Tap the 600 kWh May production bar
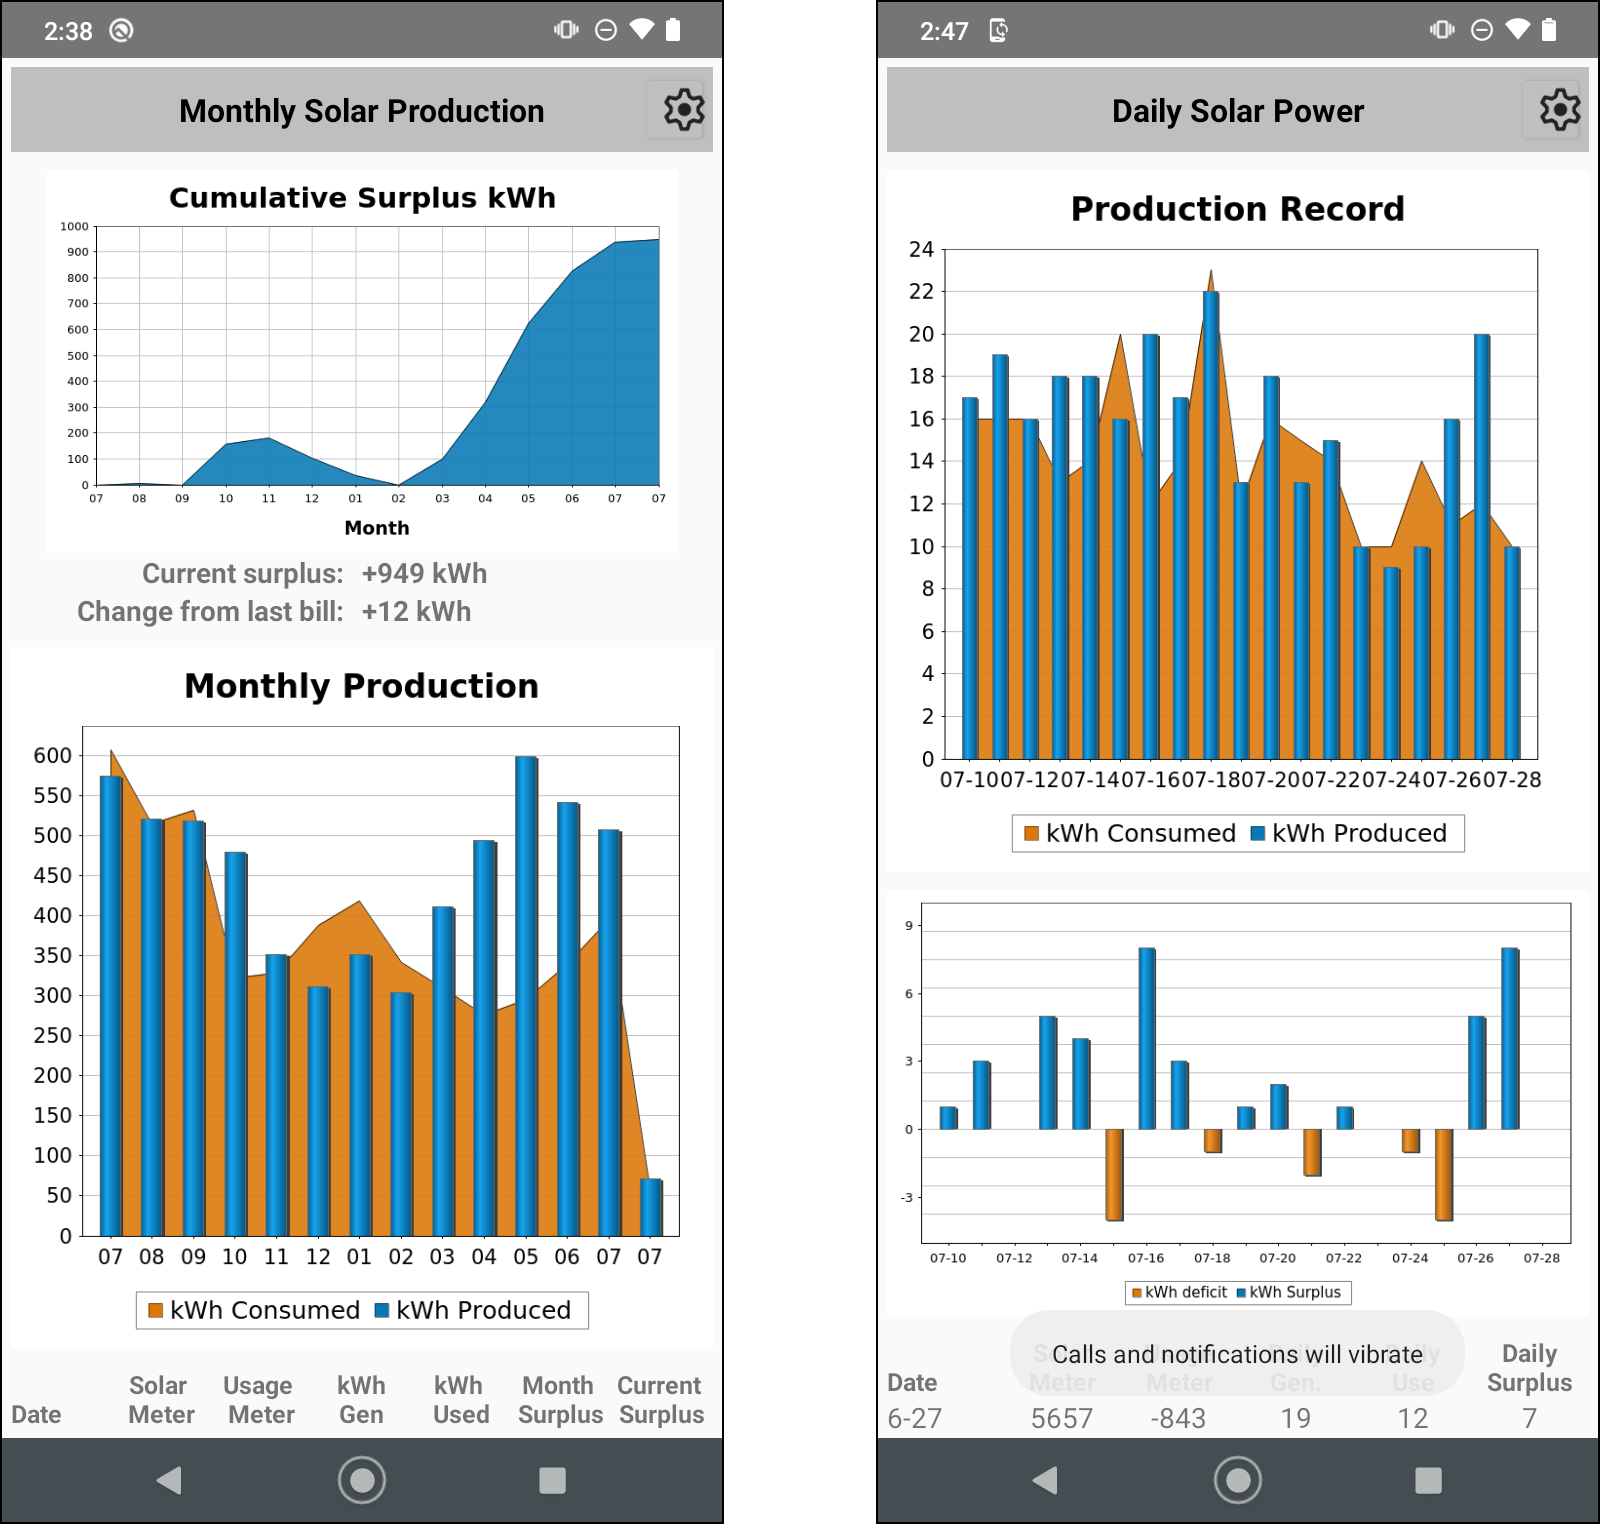 [526, 996]
